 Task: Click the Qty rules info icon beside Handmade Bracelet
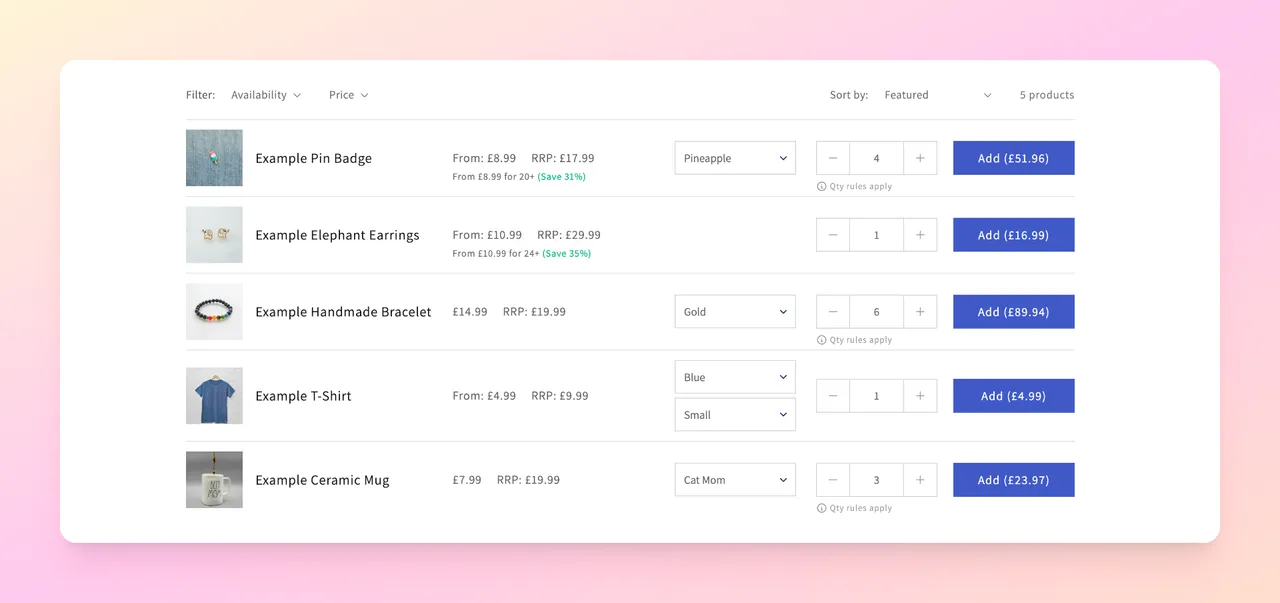tap(822, 340)
